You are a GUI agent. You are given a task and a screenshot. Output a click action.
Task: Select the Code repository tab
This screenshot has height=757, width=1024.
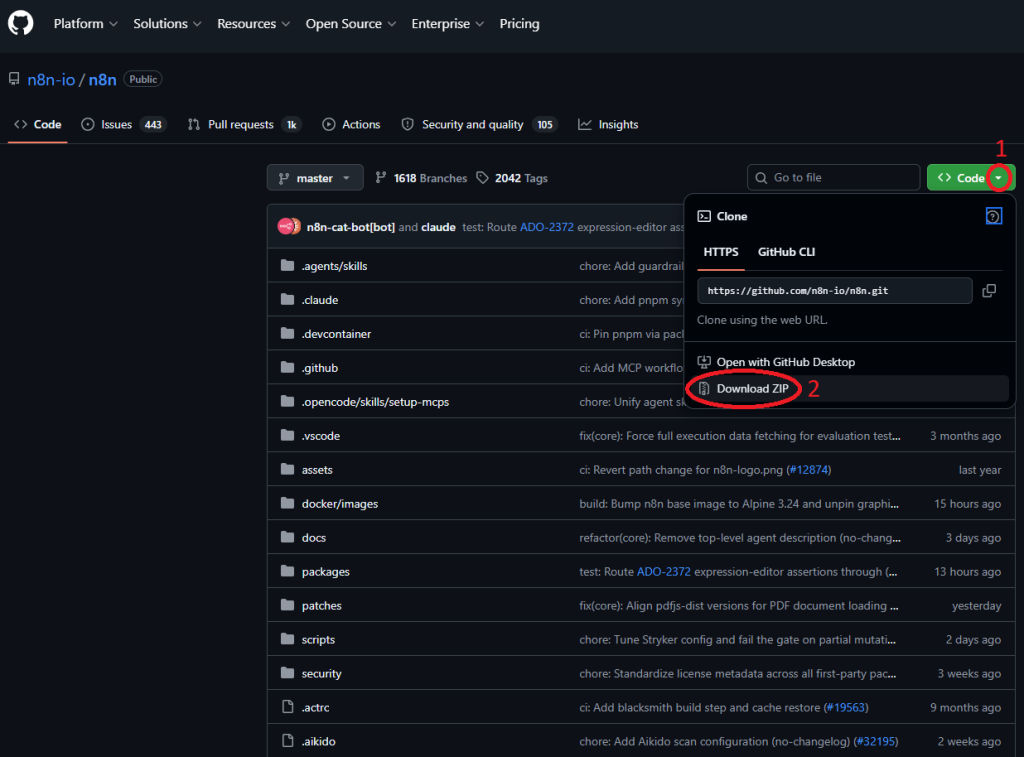[38, 124]
